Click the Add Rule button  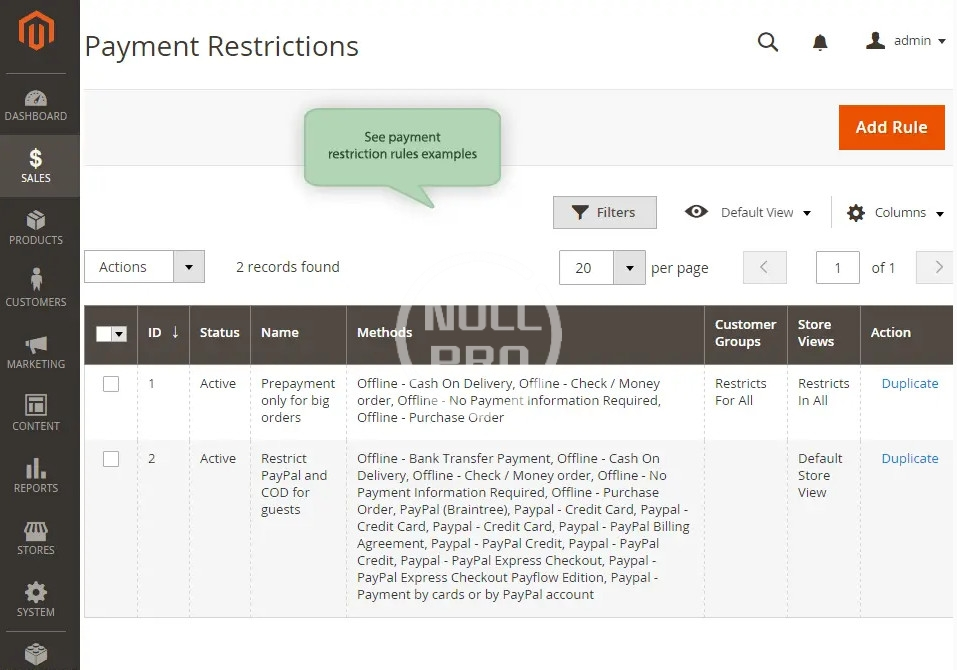(x=891, y=127)
